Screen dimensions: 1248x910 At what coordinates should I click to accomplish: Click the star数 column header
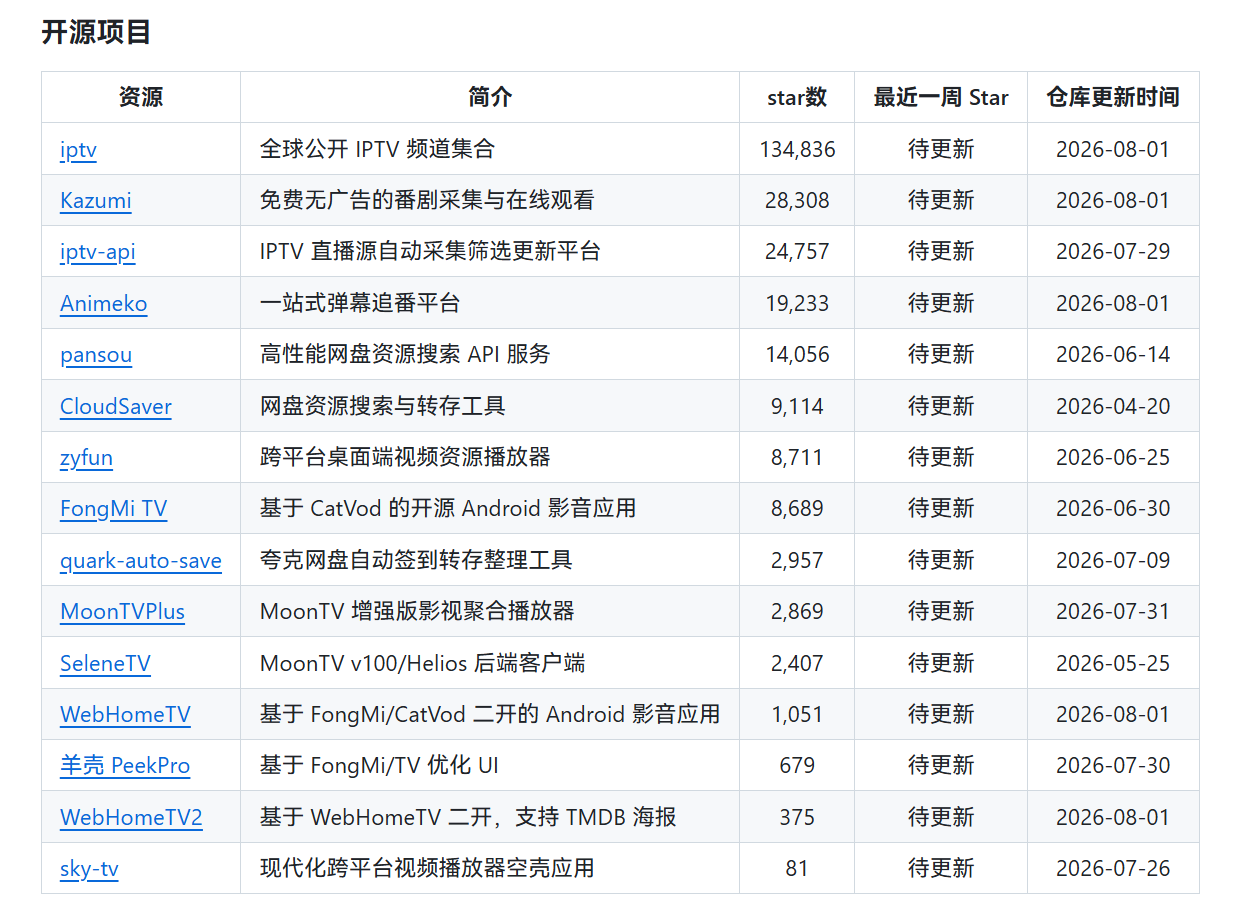pyautogui.click(x=797, y=97)
